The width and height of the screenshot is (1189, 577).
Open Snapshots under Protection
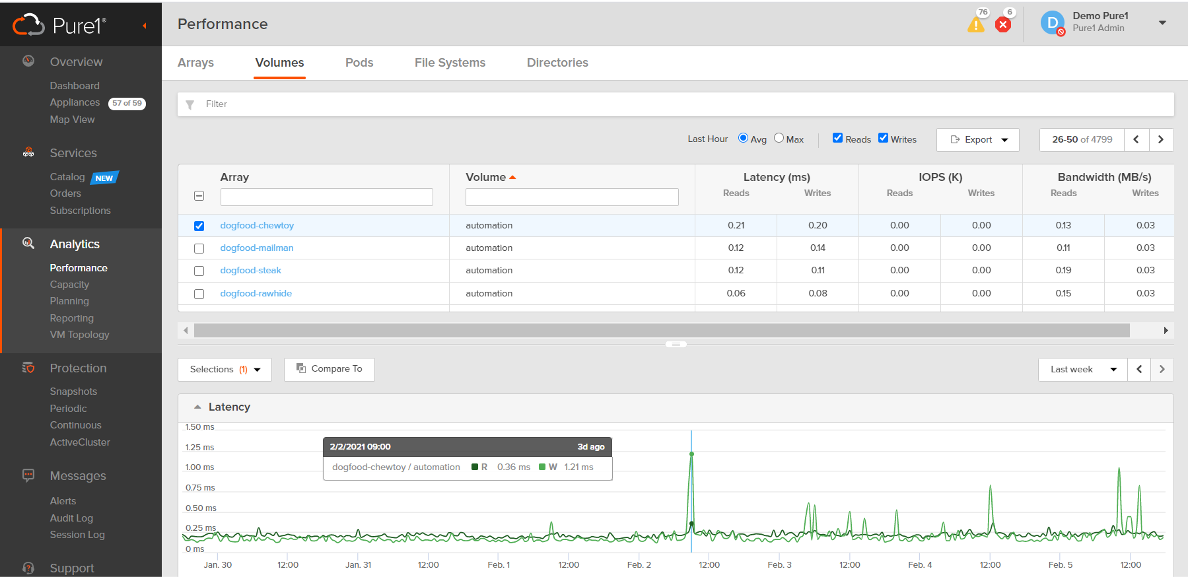(74, 391)
